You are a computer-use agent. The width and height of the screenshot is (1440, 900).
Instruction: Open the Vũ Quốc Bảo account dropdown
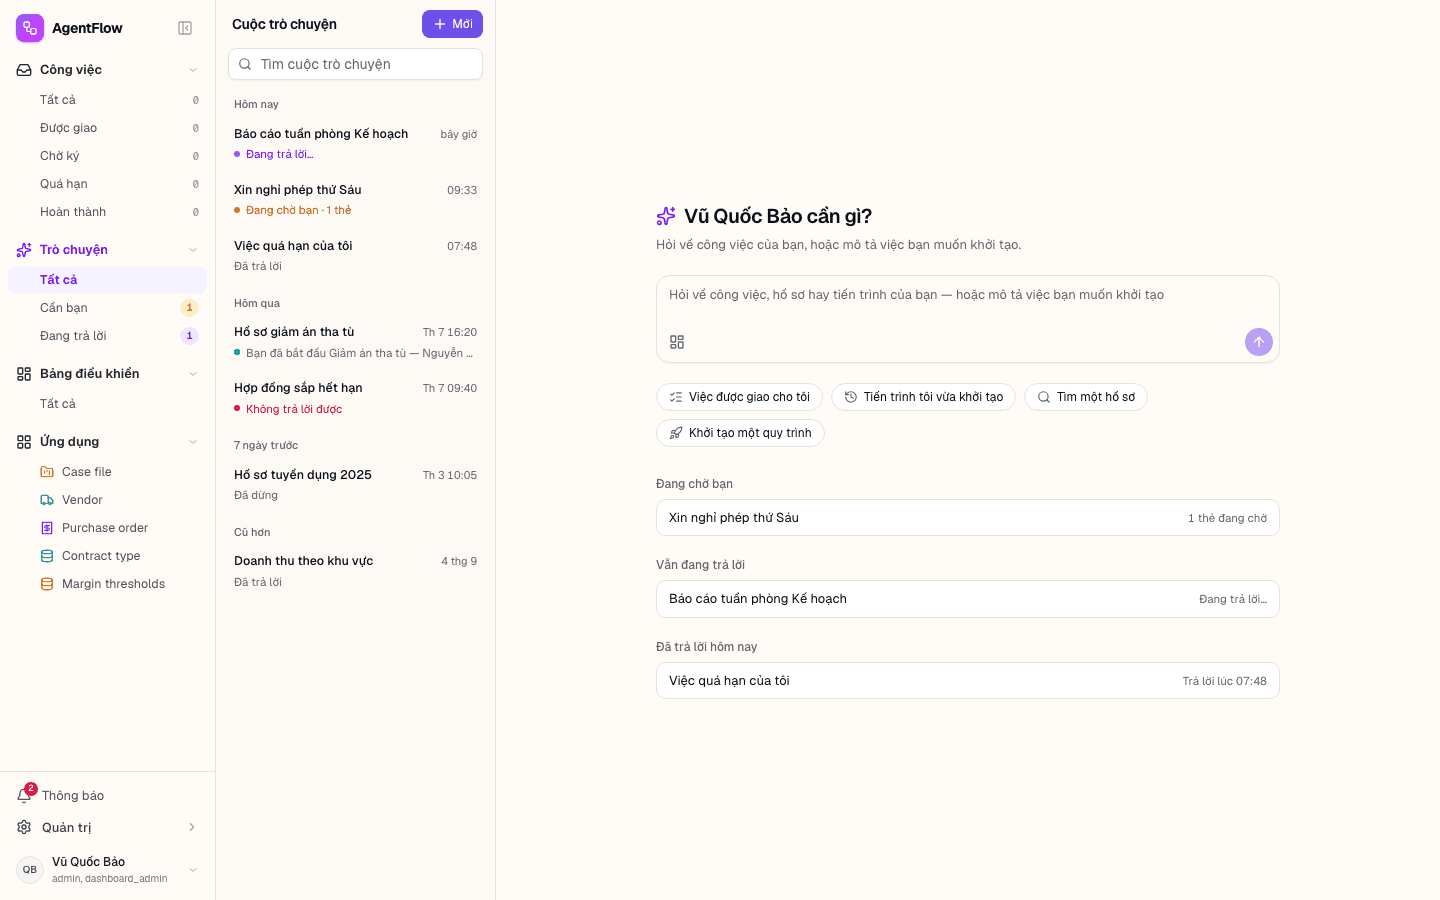coord(193,870)
